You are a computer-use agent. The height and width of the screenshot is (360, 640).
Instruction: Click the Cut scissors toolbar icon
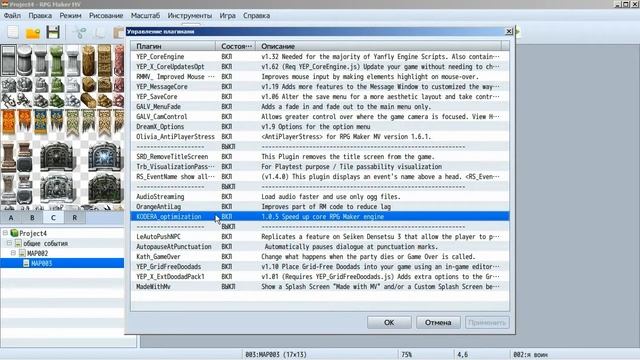(80, 33)
